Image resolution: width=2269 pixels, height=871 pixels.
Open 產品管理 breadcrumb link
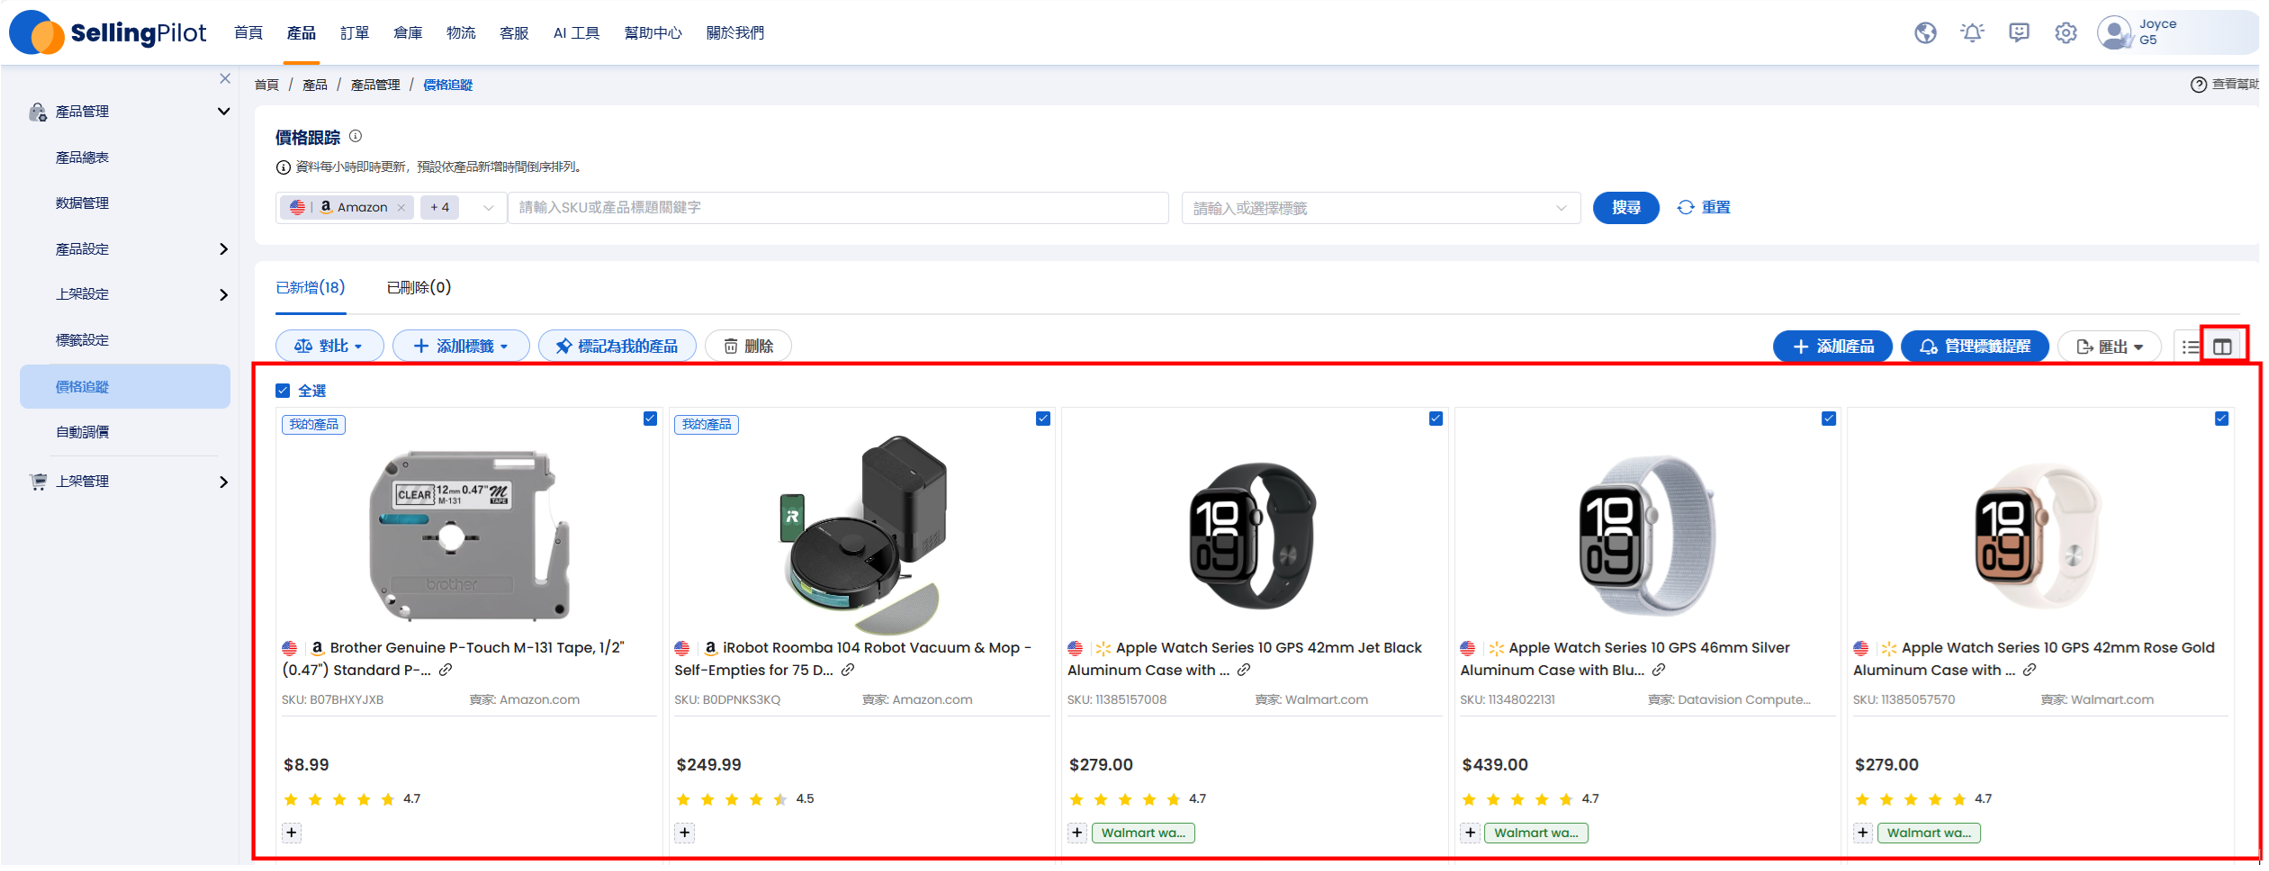click(375, 85)
